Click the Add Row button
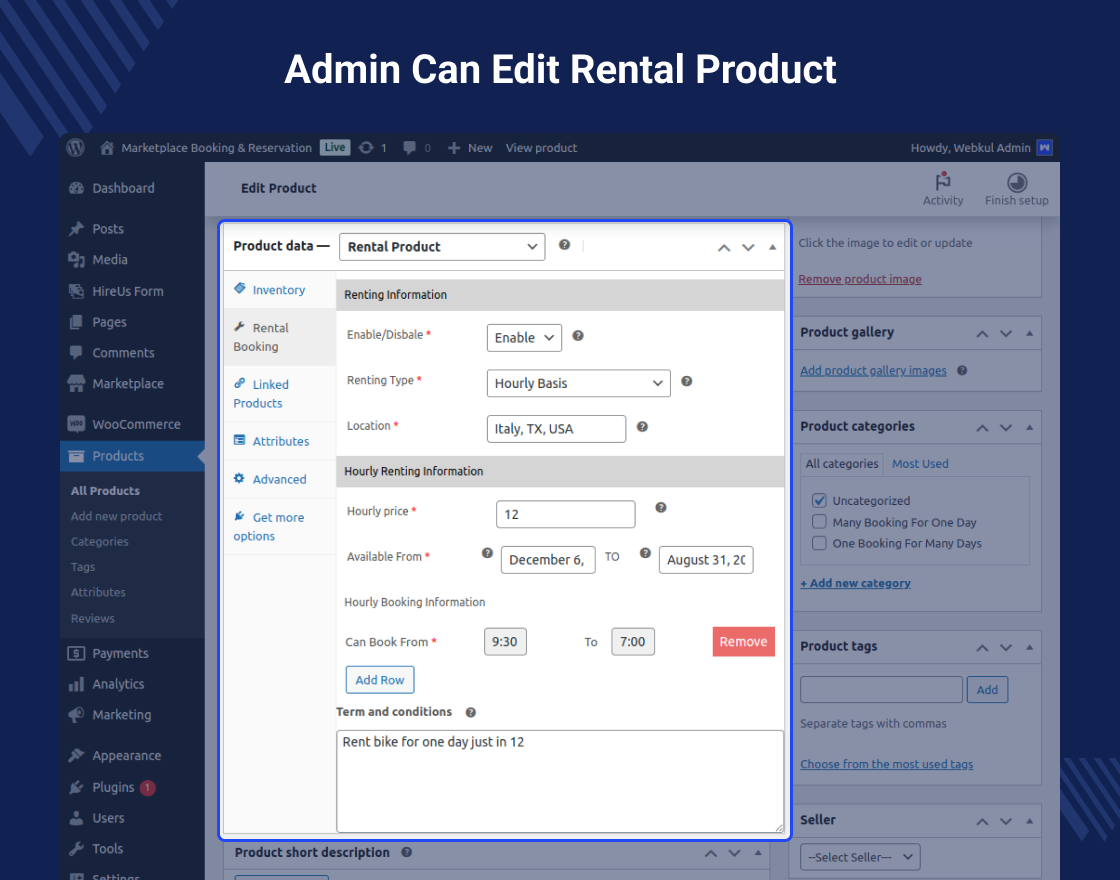The height and width of the screenshot is (880, 1120). point(379,679)
